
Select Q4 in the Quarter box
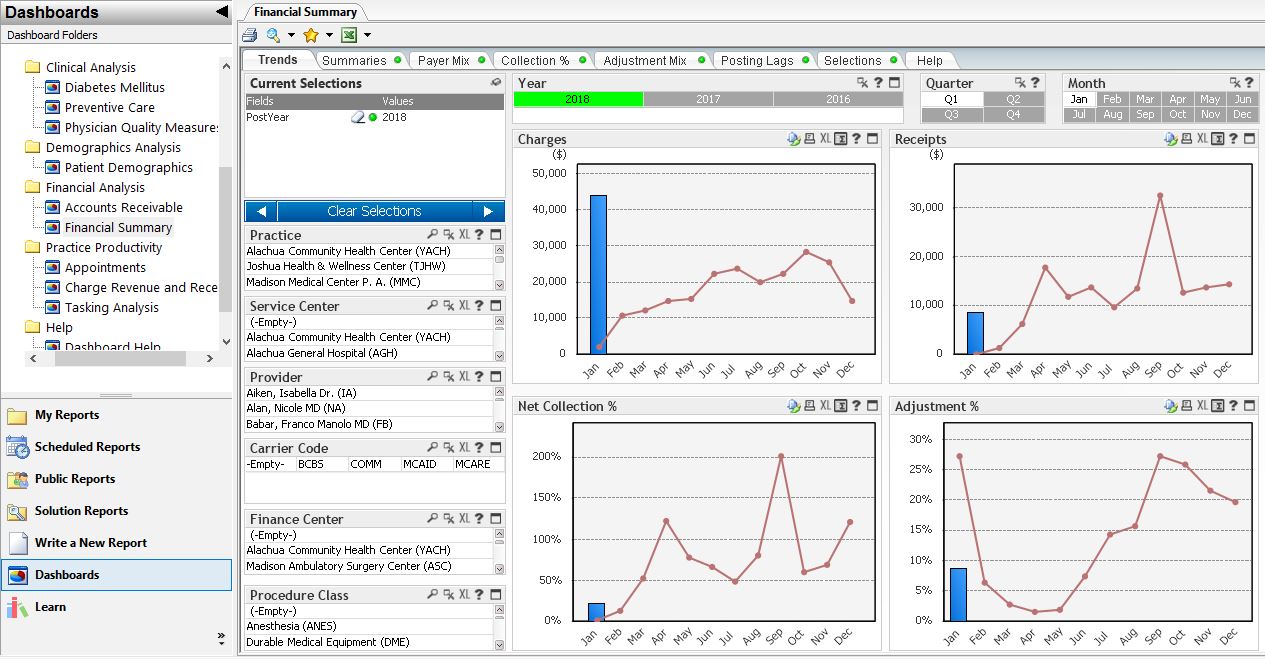pyautogui.click(x=1013, y=115)
